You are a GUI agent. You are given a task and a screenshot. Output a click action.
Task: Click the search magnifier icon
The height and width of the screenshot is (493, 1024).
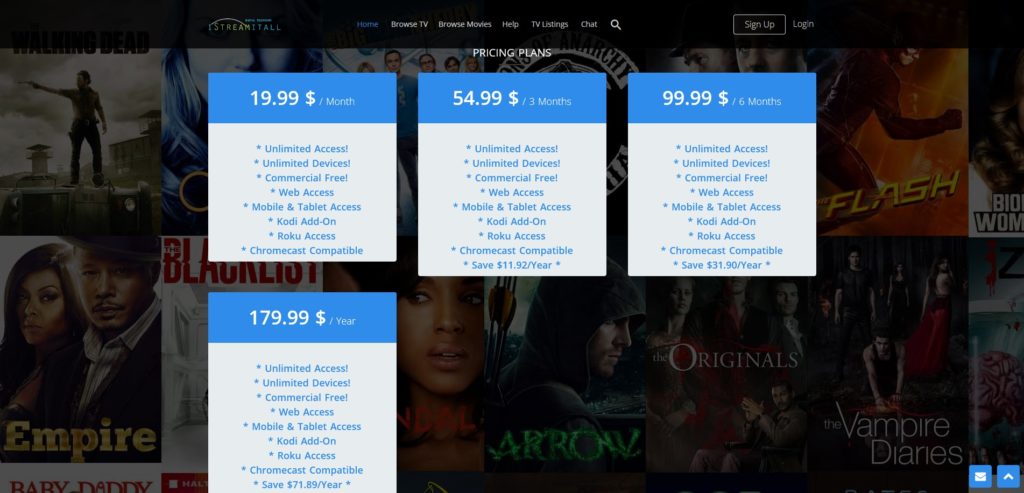(x=615, y=24)
